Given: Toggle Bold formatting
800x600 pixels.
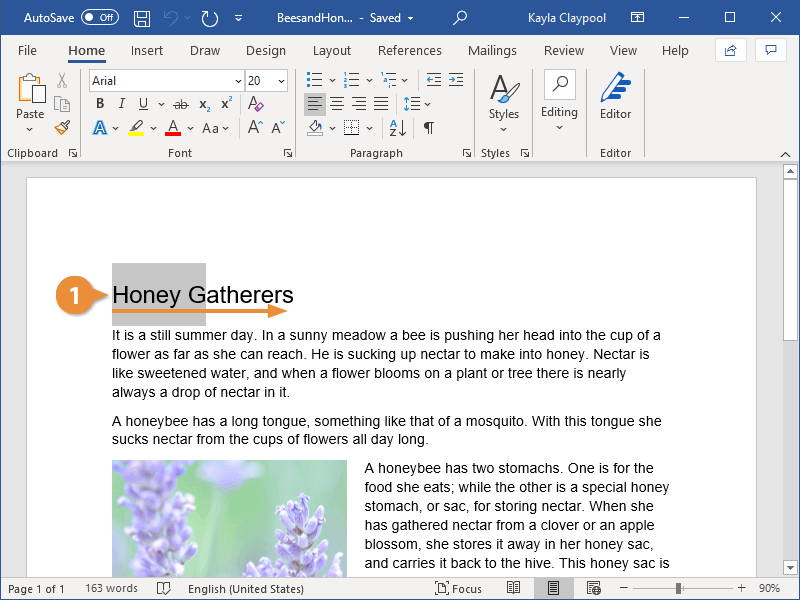Looking at the screenshot, I should (100, 104).
